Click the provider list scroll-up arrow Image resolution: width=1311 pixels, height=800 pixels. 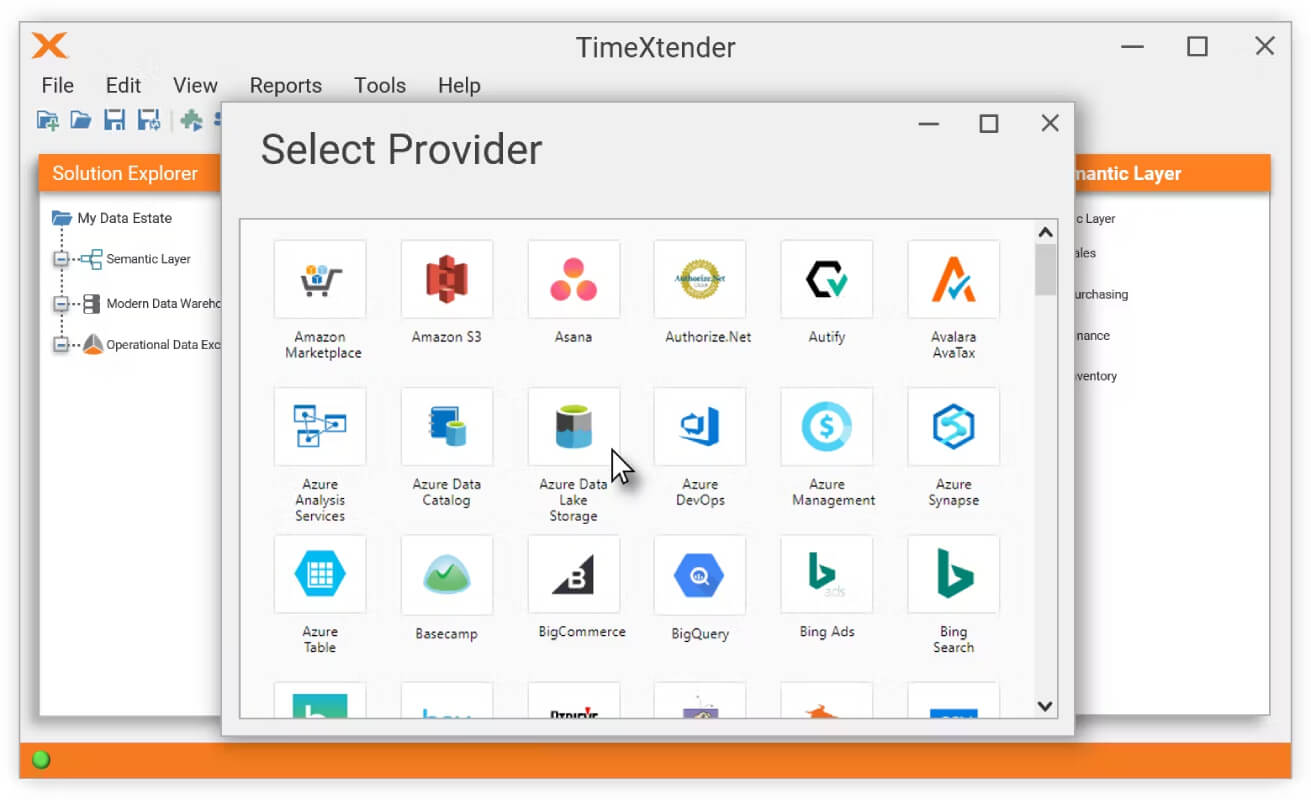coord(1046,233)
